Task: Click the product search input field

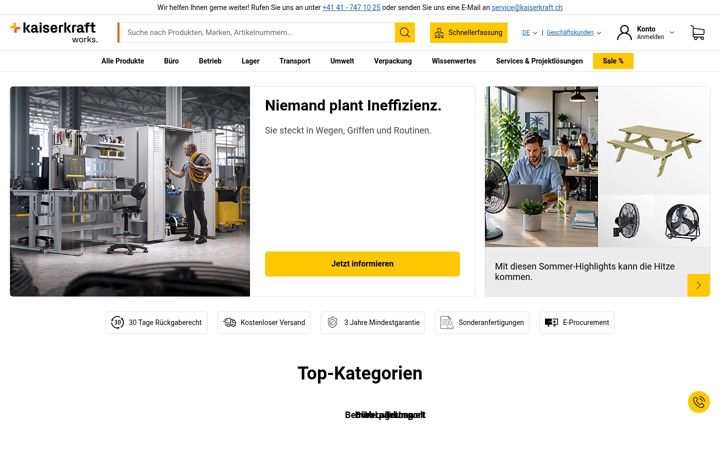Action: [257, 33]
